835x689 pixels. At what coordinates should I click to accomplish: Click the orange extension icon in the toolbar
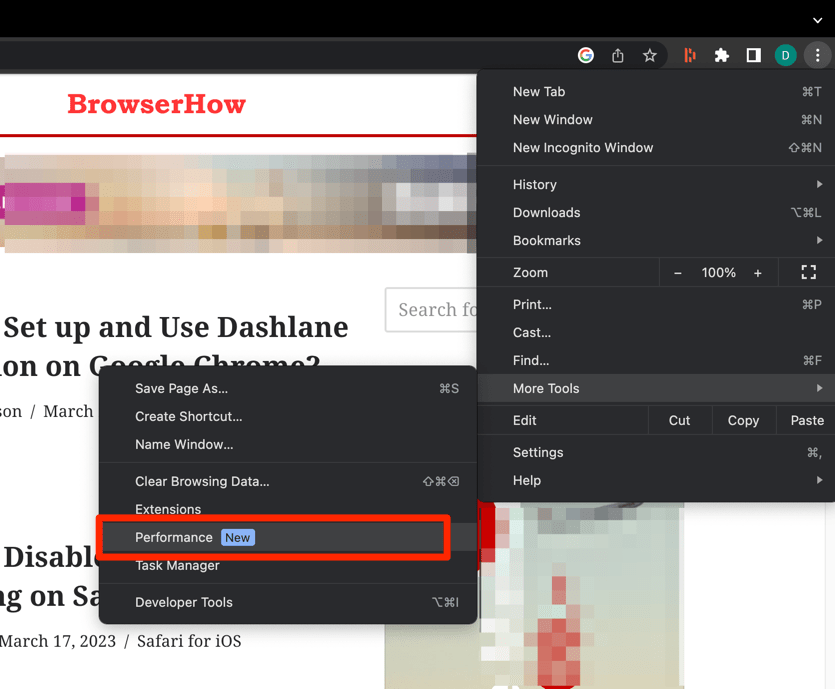[x=689, y=55]
